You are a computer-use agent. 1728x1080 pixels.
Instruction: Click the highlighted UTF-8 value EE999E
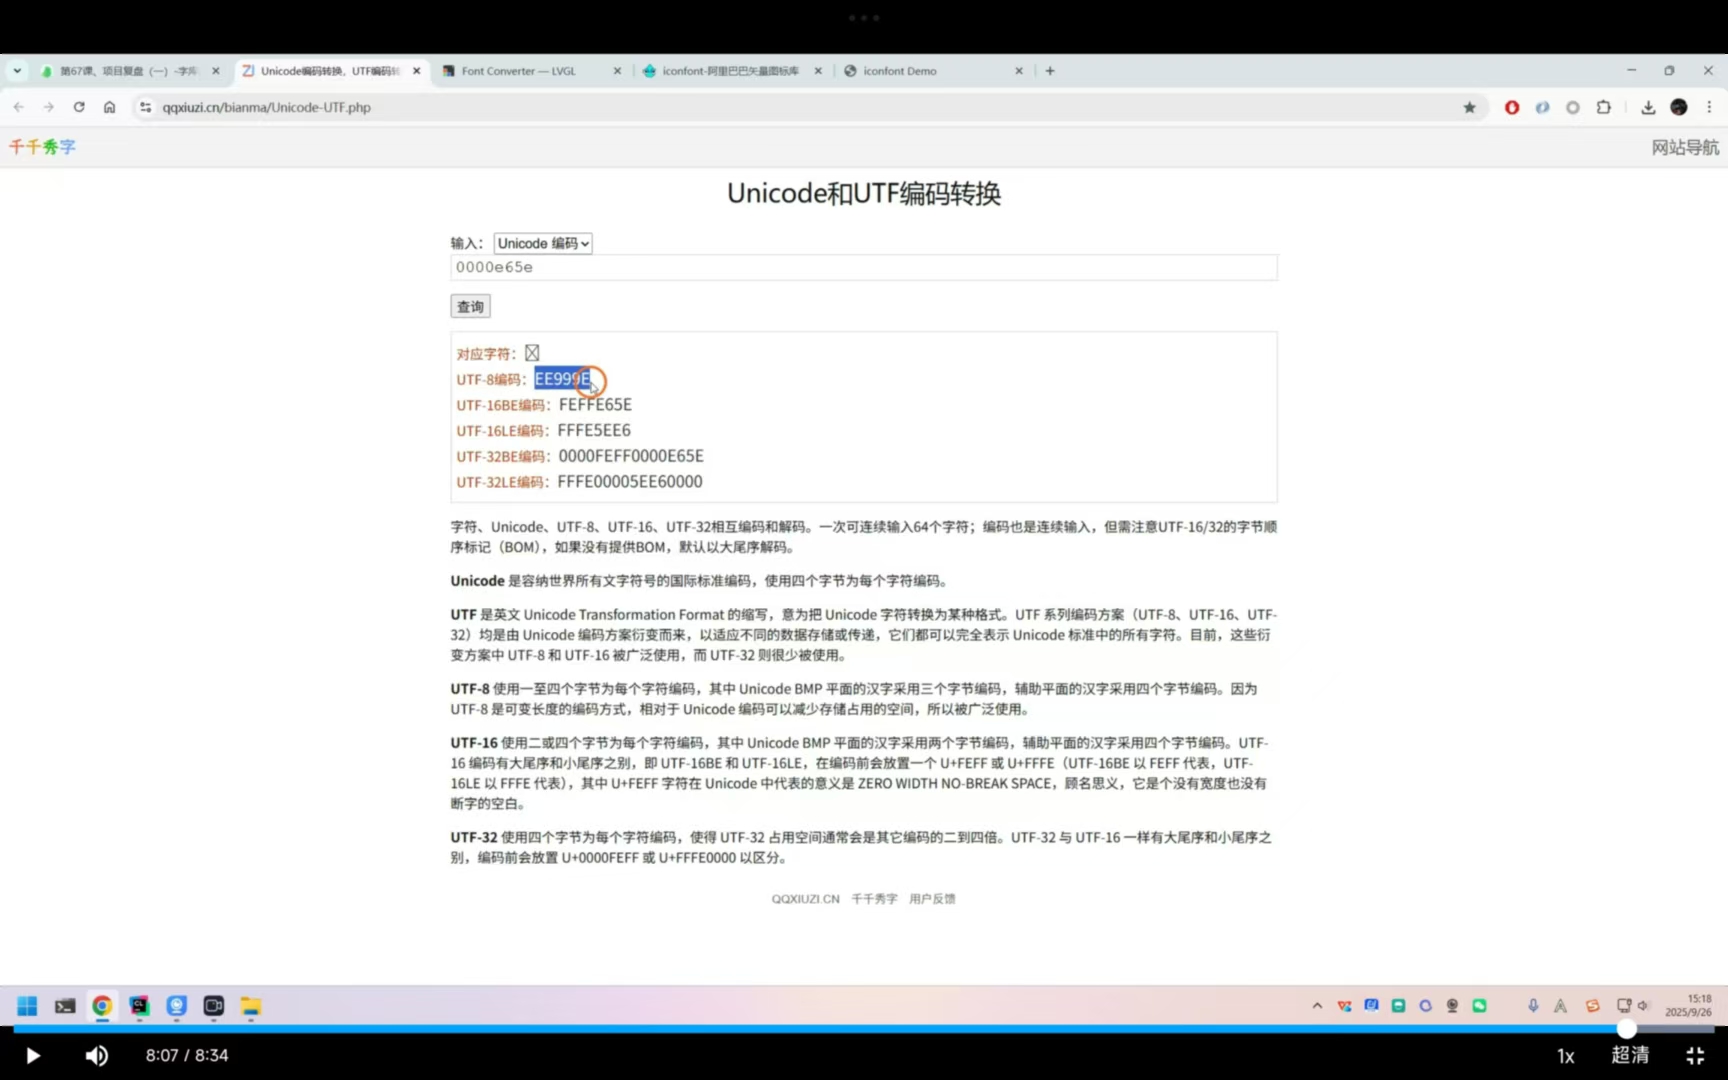tap(563, 379)
